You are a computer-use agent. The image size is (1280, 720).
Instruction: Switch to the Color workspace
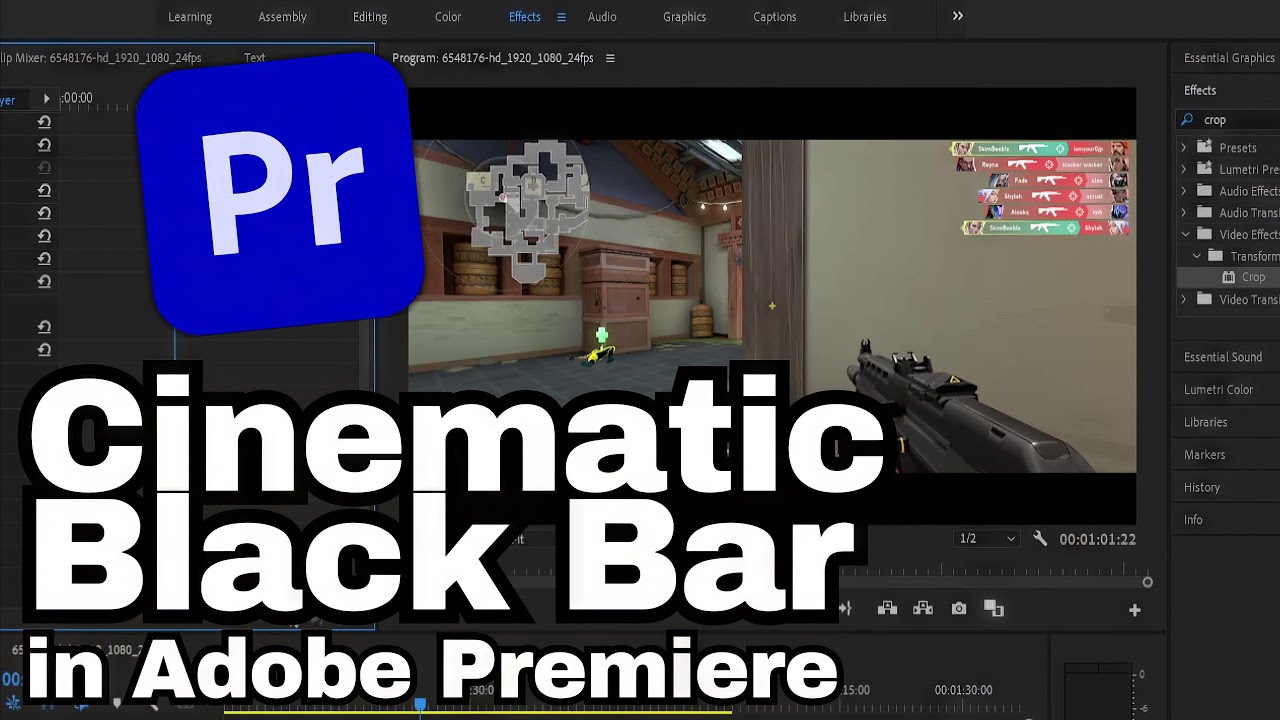click(x=448, y=17)
